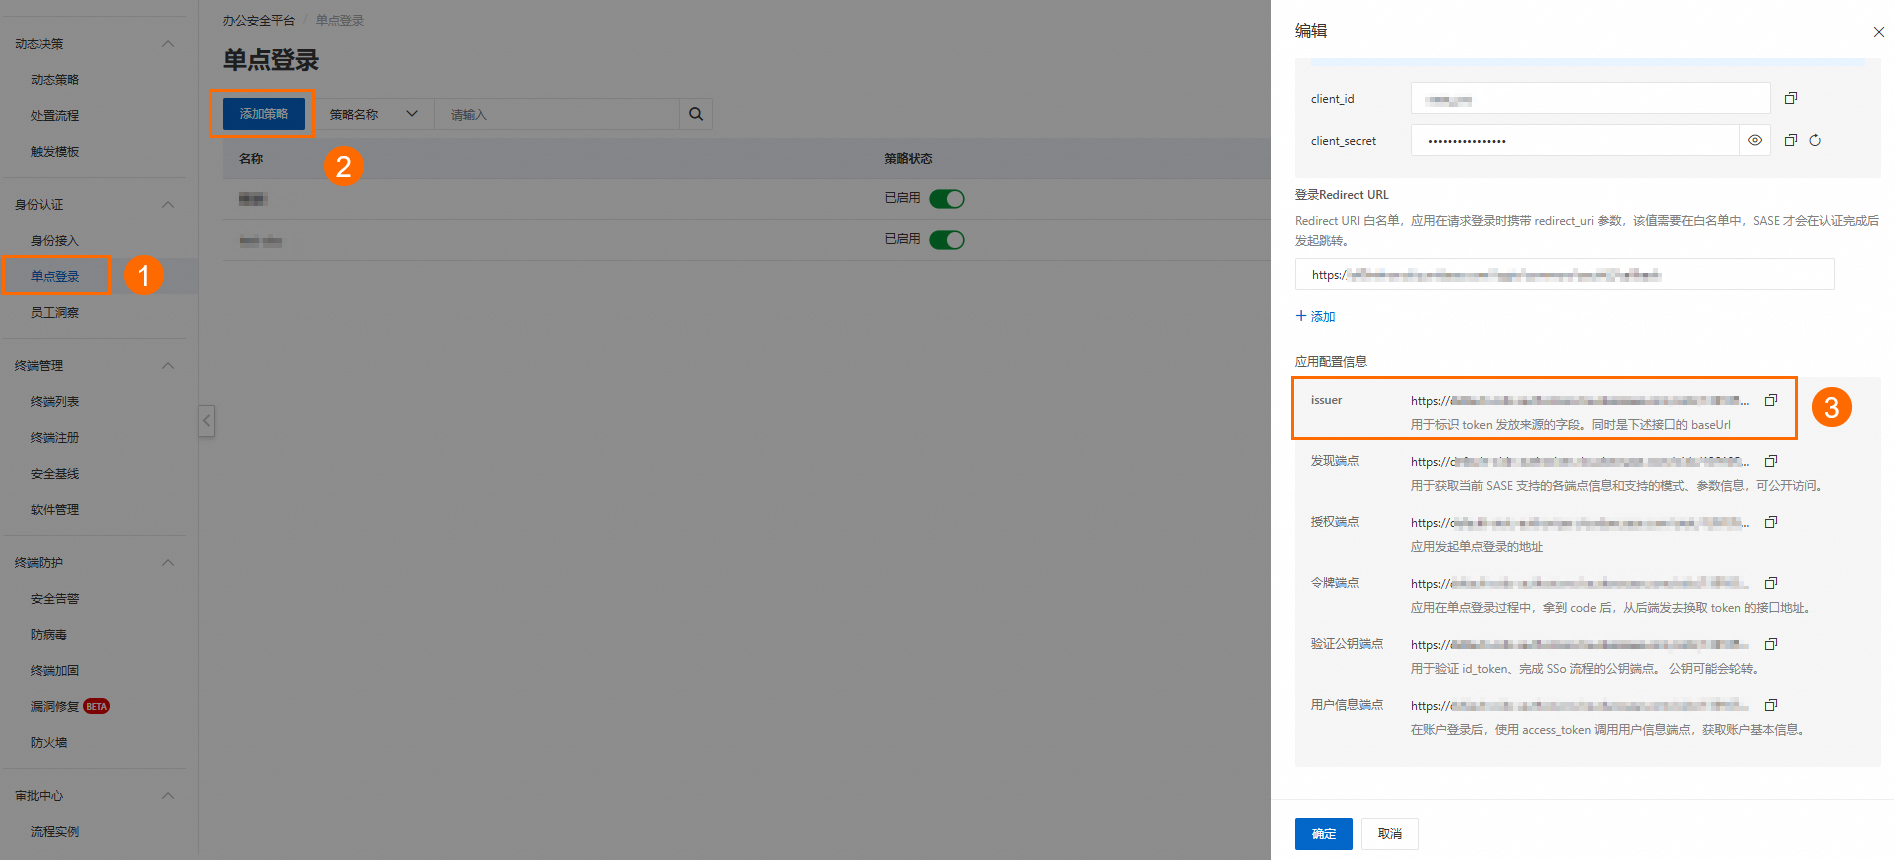Click the 添加策略 button
The width and height of the screenshot is (1894, 860).
[264, 114]
